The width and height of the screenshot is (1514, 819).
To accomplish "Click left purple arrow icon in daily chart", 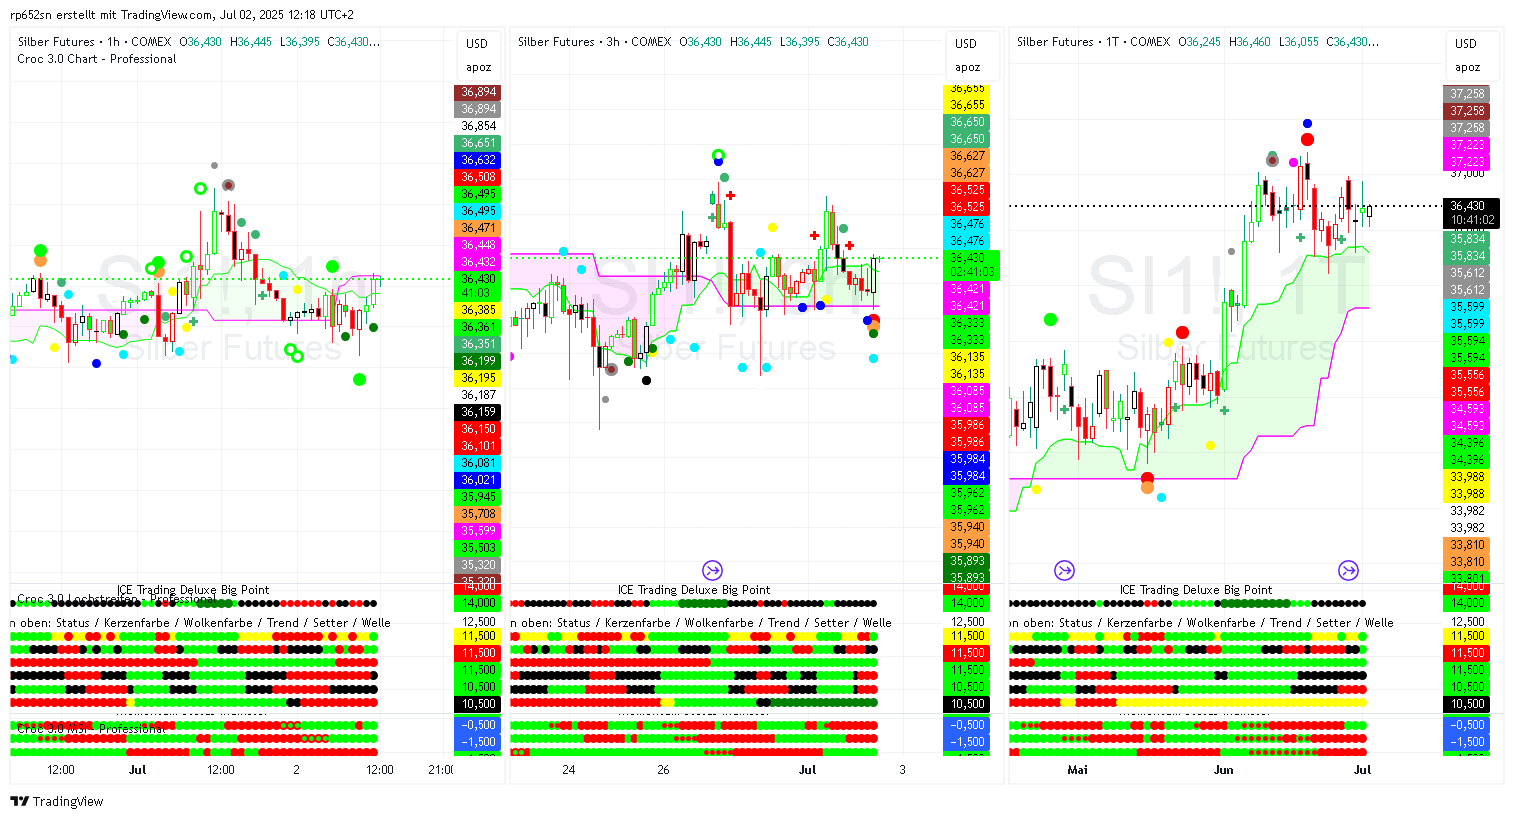I will [1064, 570].
